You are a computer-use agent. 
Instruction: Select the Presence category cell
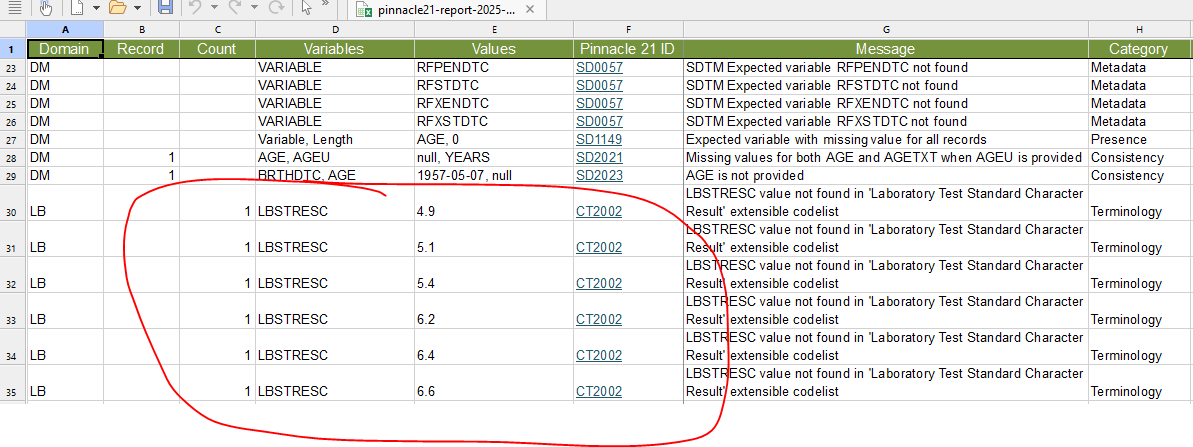pyautogui.click(x=1139, y=140)
